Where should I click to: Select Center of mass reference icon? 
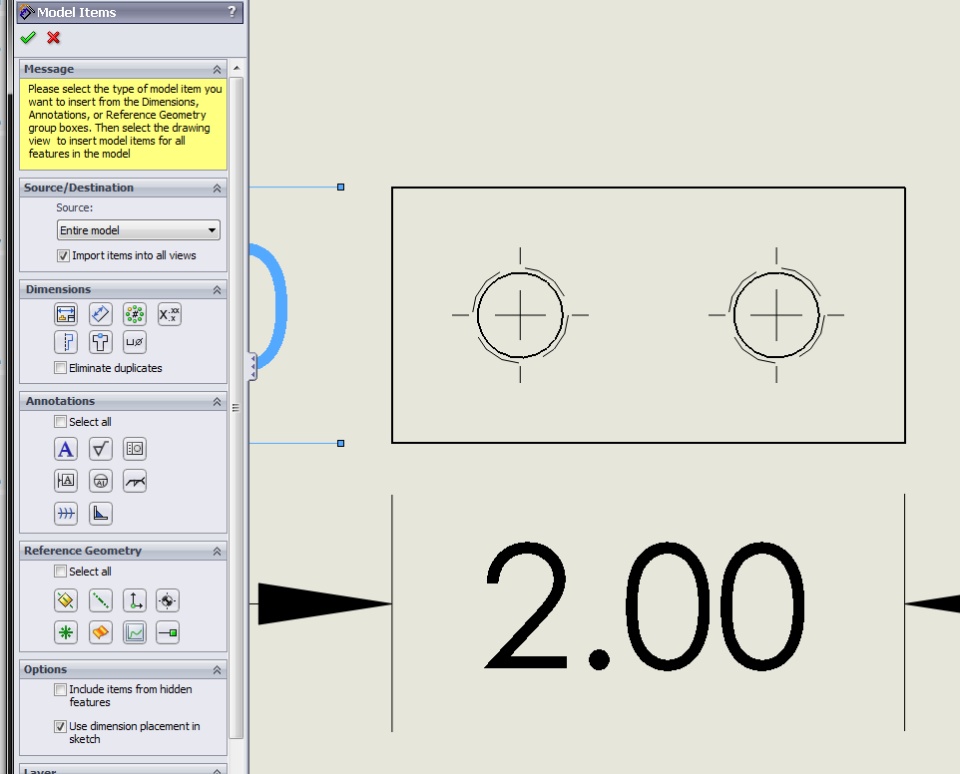167,601
